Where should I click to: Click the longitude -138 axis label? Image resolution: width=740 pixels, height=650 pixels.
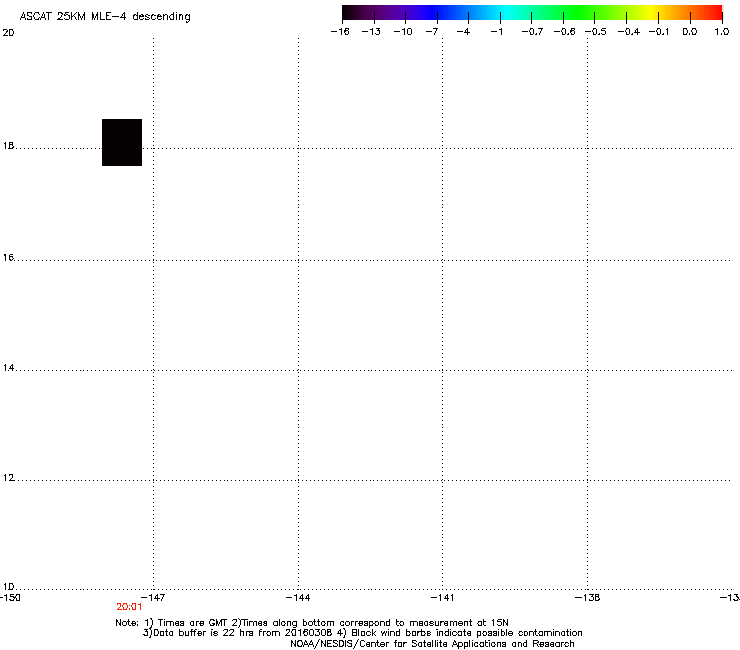(588, 598)
